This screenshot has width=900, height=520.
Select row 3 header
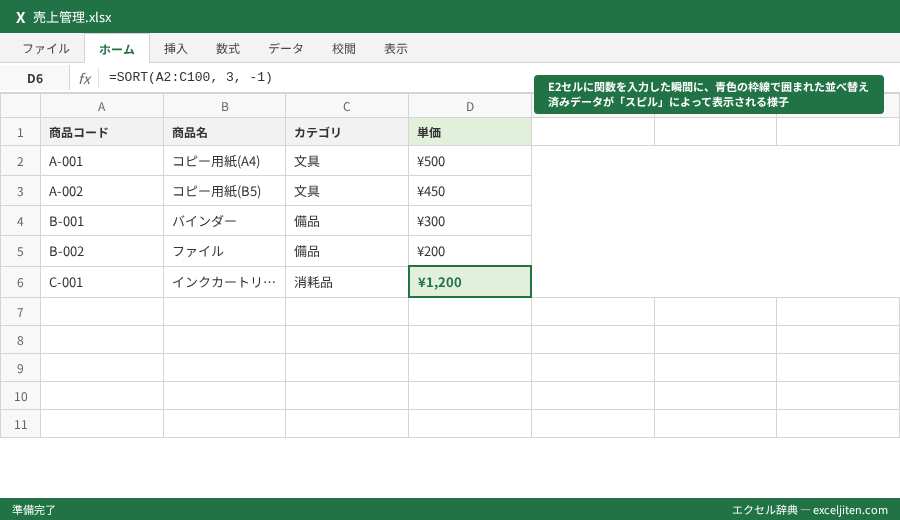pyautogui.click(x=20, y=191)
